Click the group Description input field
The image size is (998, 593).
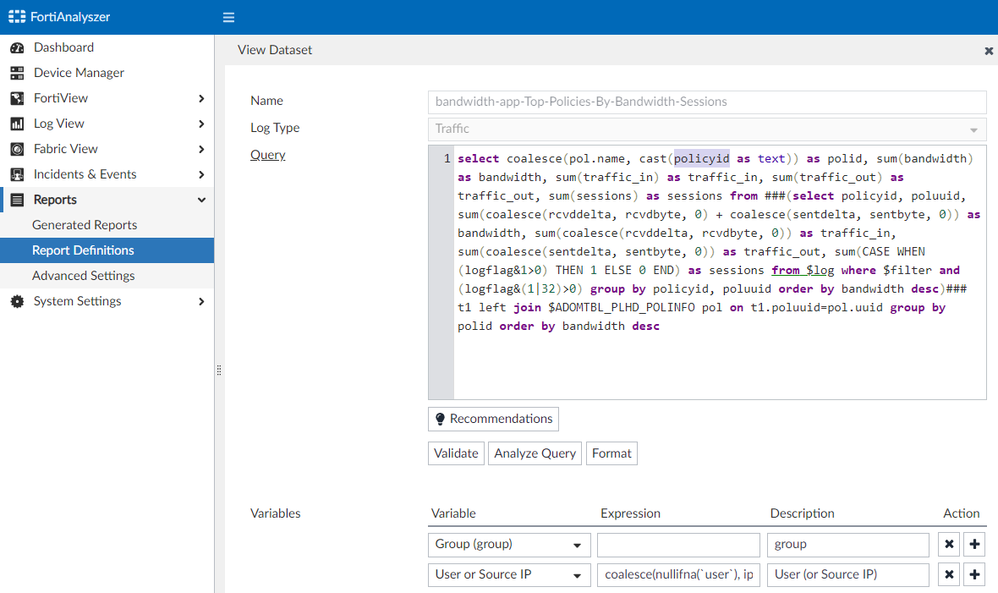(848, 545)
